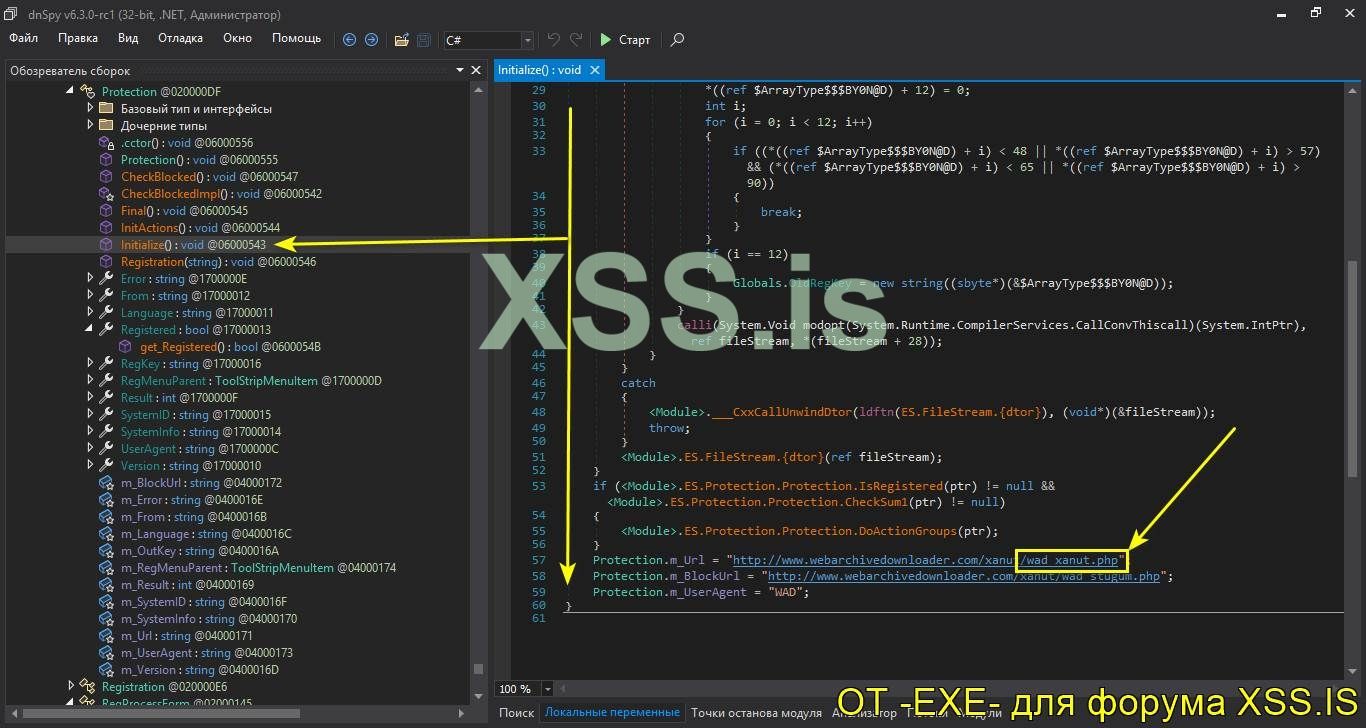Open the Правка menu

point(78,38)
